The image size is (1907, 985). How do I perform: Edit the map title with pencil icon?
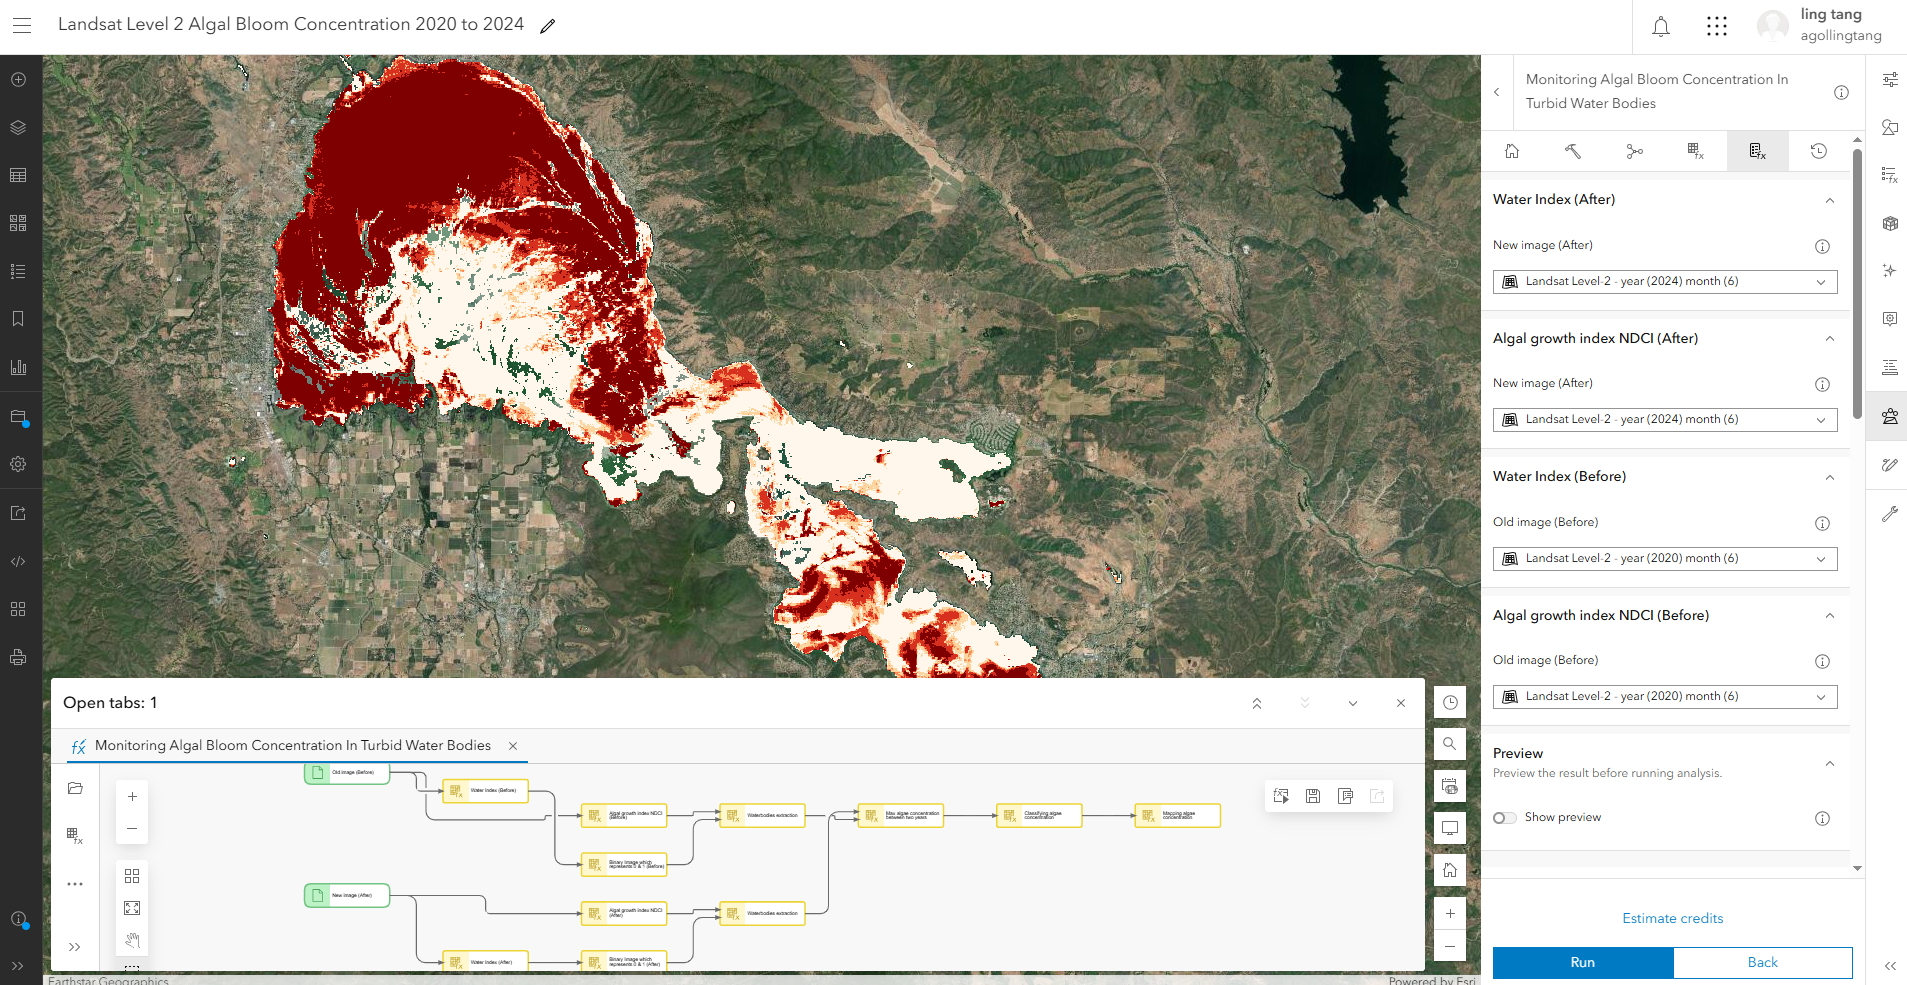[x=548, y=26]
